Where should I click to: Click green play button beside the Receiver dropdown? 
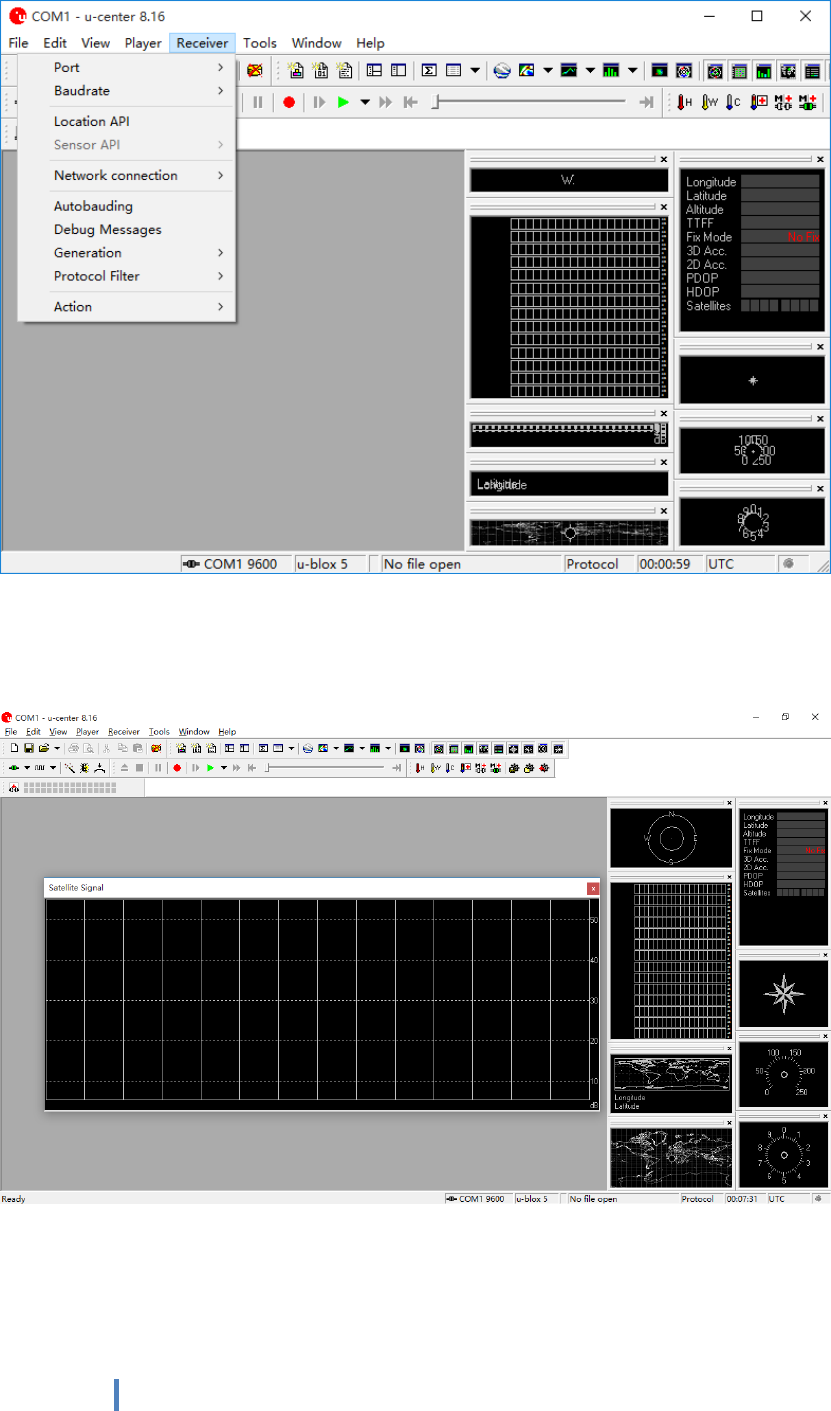click(x=343, y=102)
